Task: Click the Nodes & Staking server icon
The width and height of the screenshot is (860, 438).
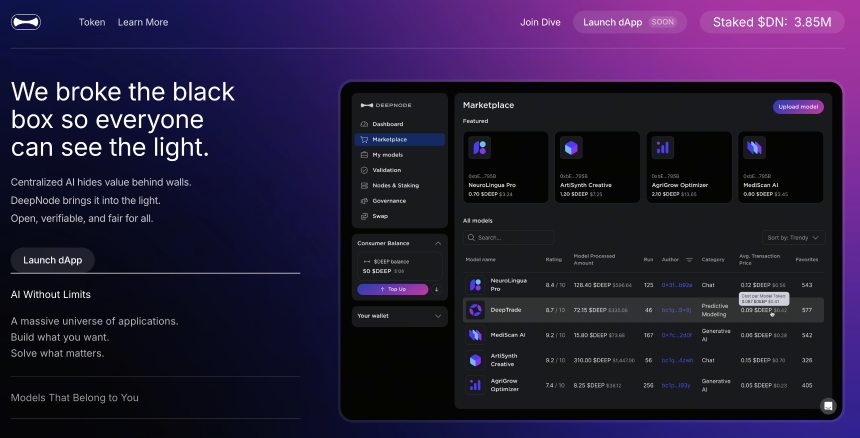Action: coord(364,186)
